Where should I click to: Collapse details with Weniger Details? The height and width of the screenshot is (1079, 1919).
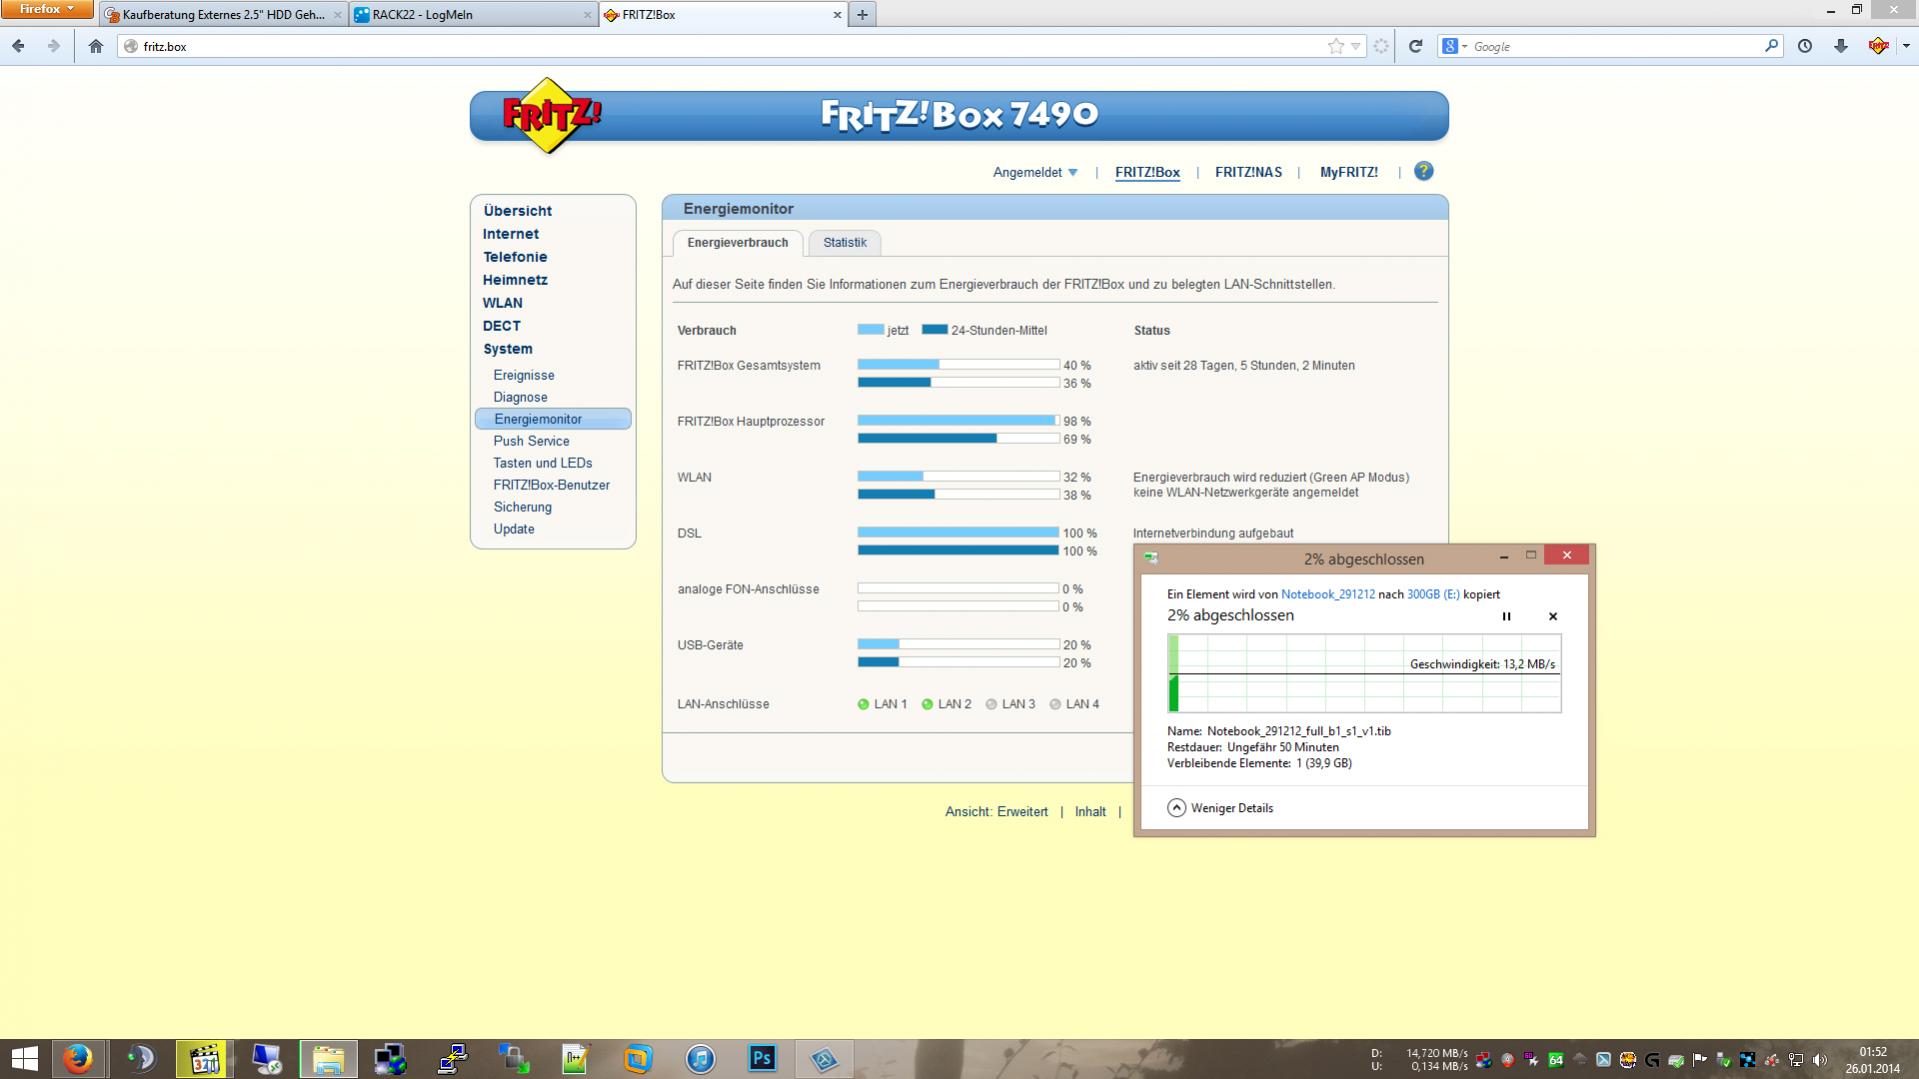(1220, 808)
